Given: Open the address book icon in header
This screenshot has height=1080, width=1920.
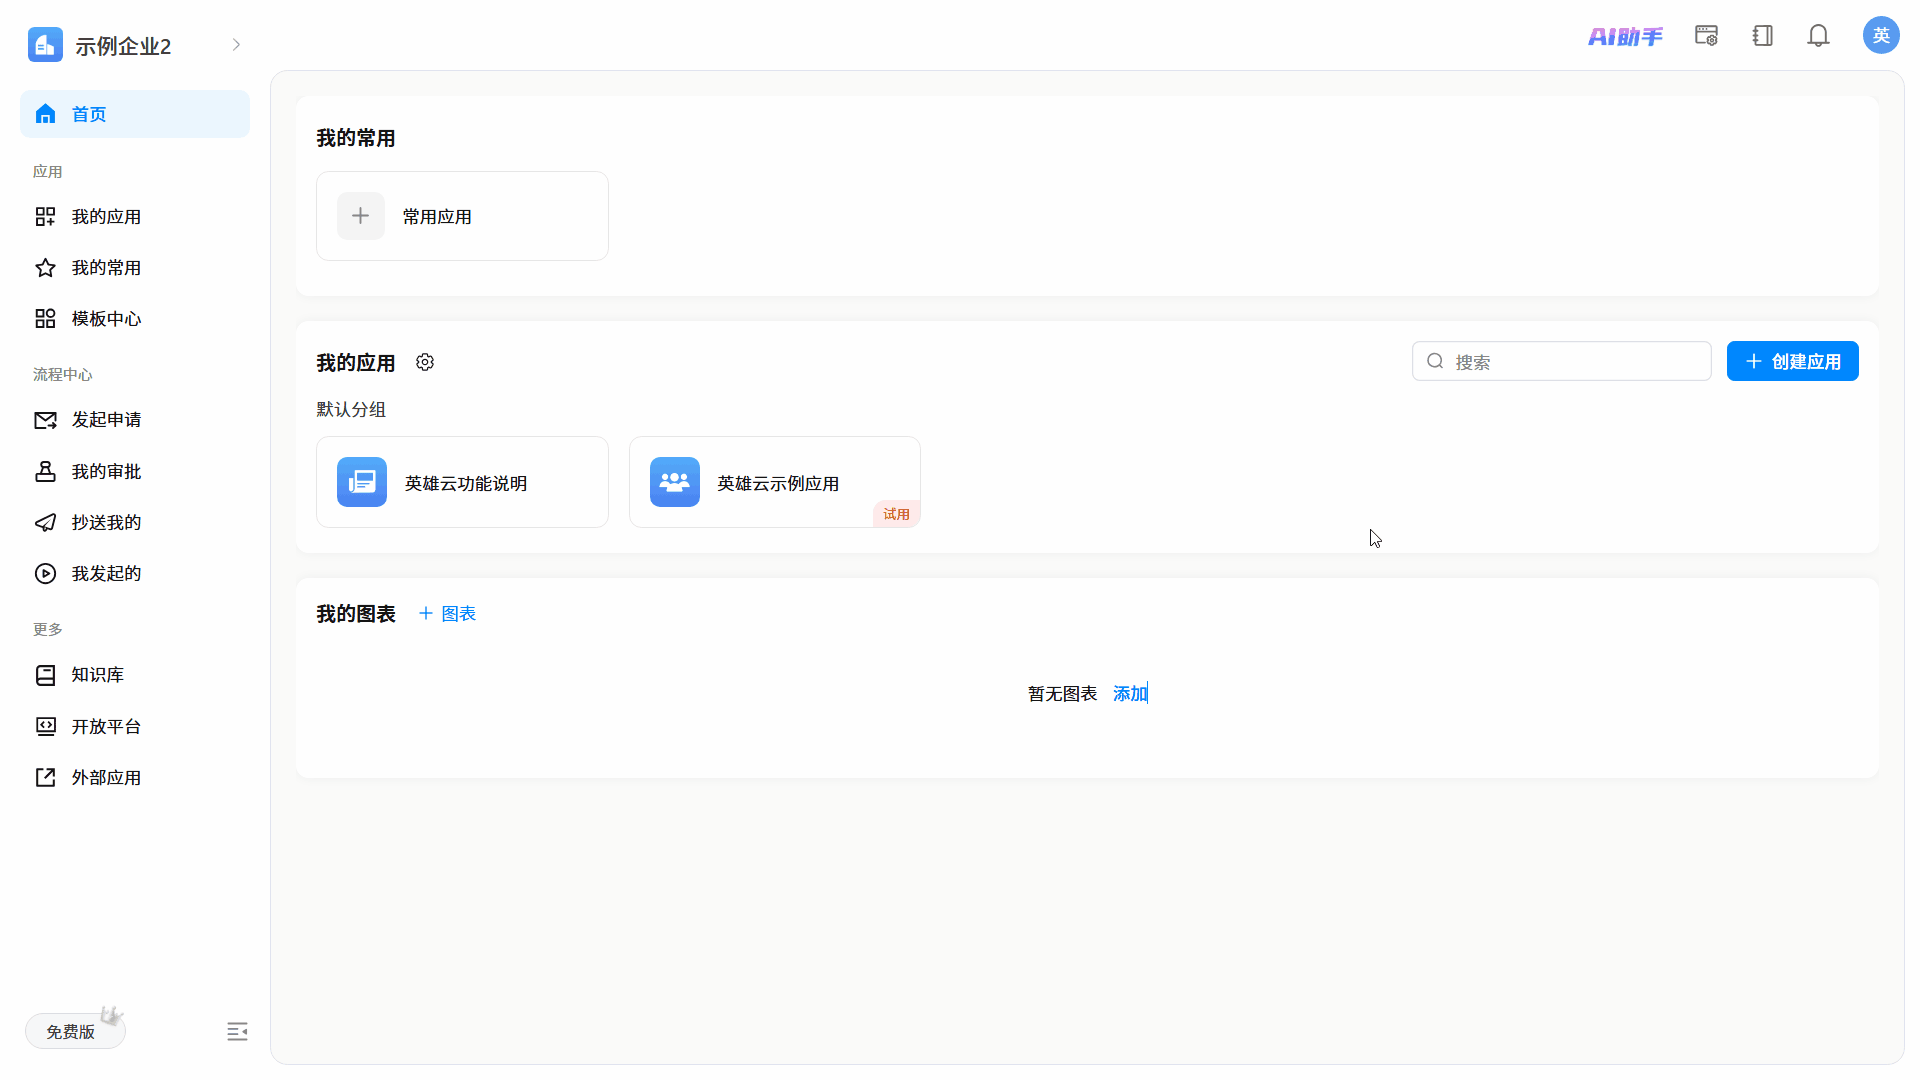Looking at the screenshot, I should coord(1763,36).
